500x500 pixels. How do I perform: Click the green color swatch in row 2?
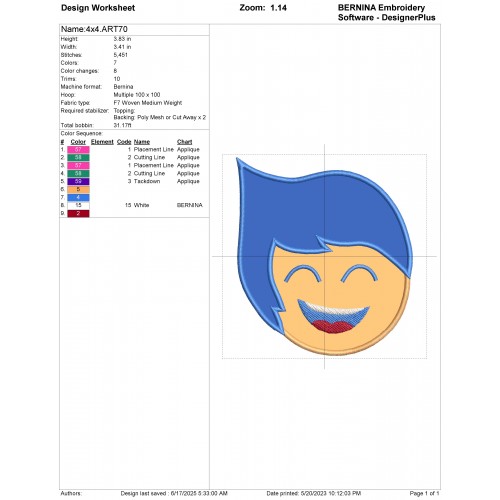coord(78,158)
